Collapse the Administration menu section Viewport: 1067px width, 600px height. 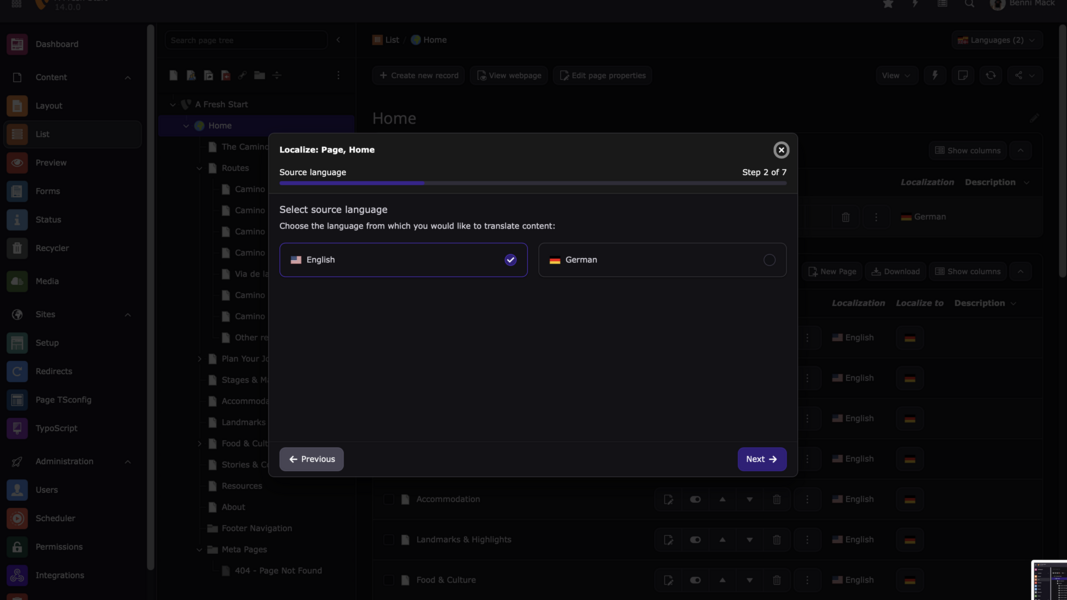(127, 462)
